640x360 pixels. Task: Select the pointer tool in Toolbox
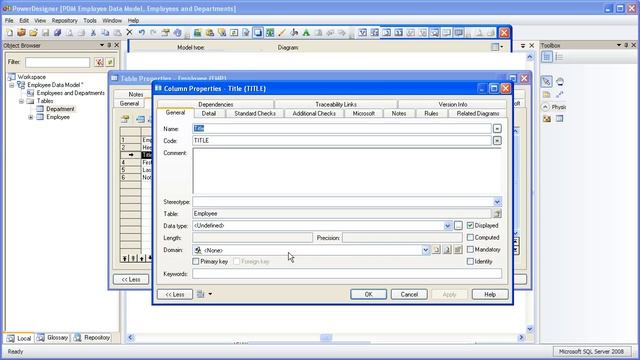pyautogui.click(x=547, y=82)
